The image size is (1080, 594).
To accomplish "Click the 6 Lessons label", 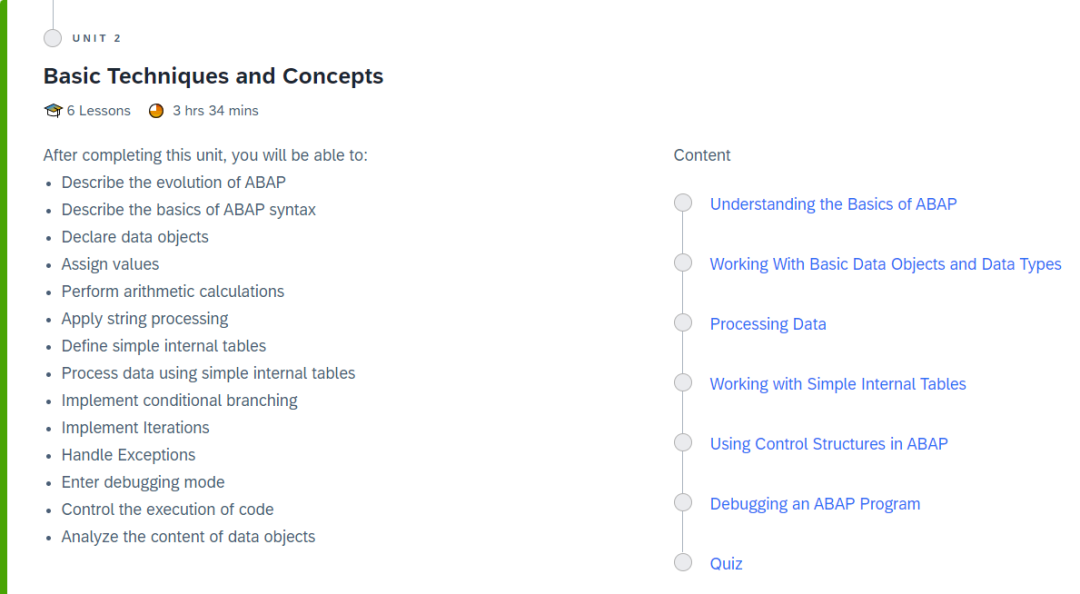I will click(98, 110).
